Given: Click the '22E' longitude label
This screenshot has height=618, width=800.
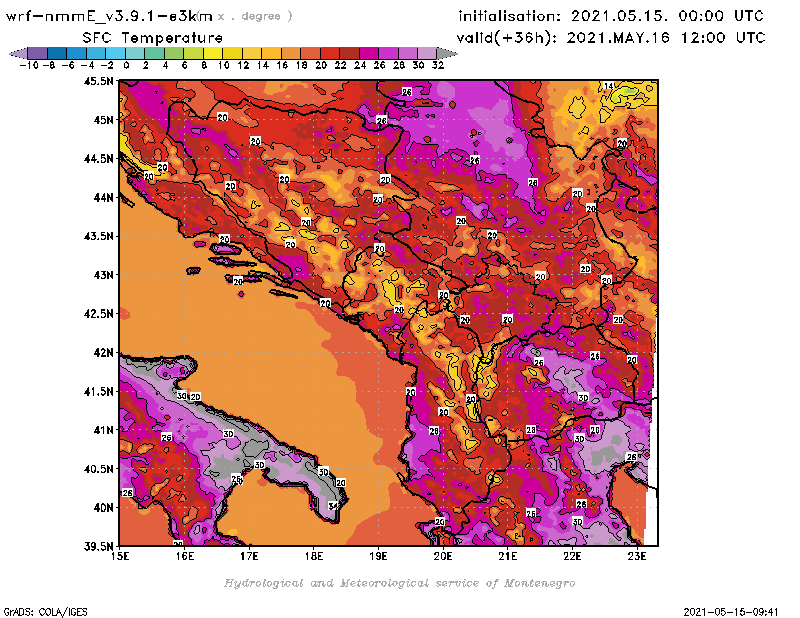Looking at the screenshot, I should point(572,556).
